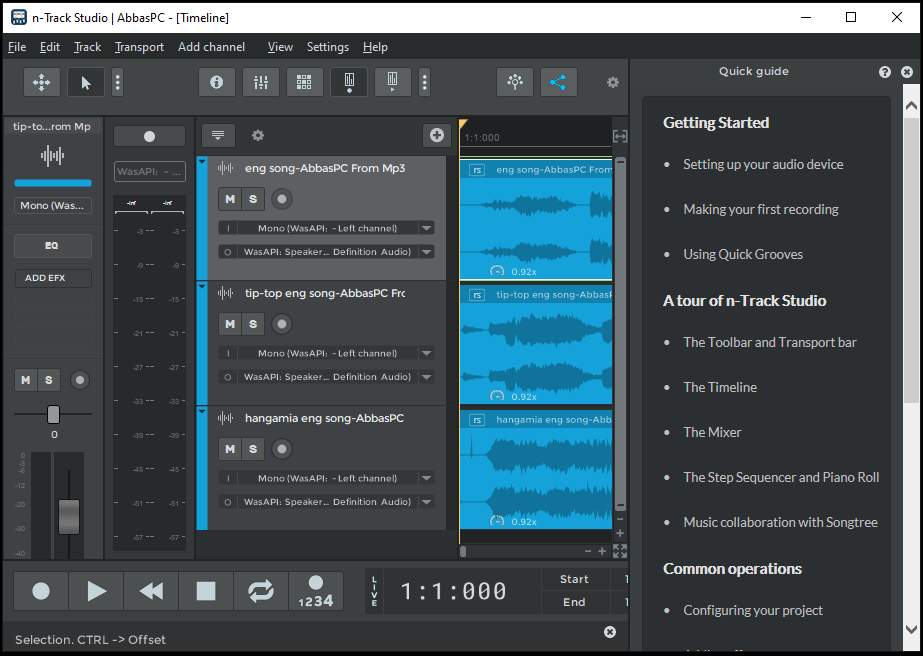Viewport: 923px width, 656px height.
Task: Click the Rewind transport button
Action: (x=151, y=591)
